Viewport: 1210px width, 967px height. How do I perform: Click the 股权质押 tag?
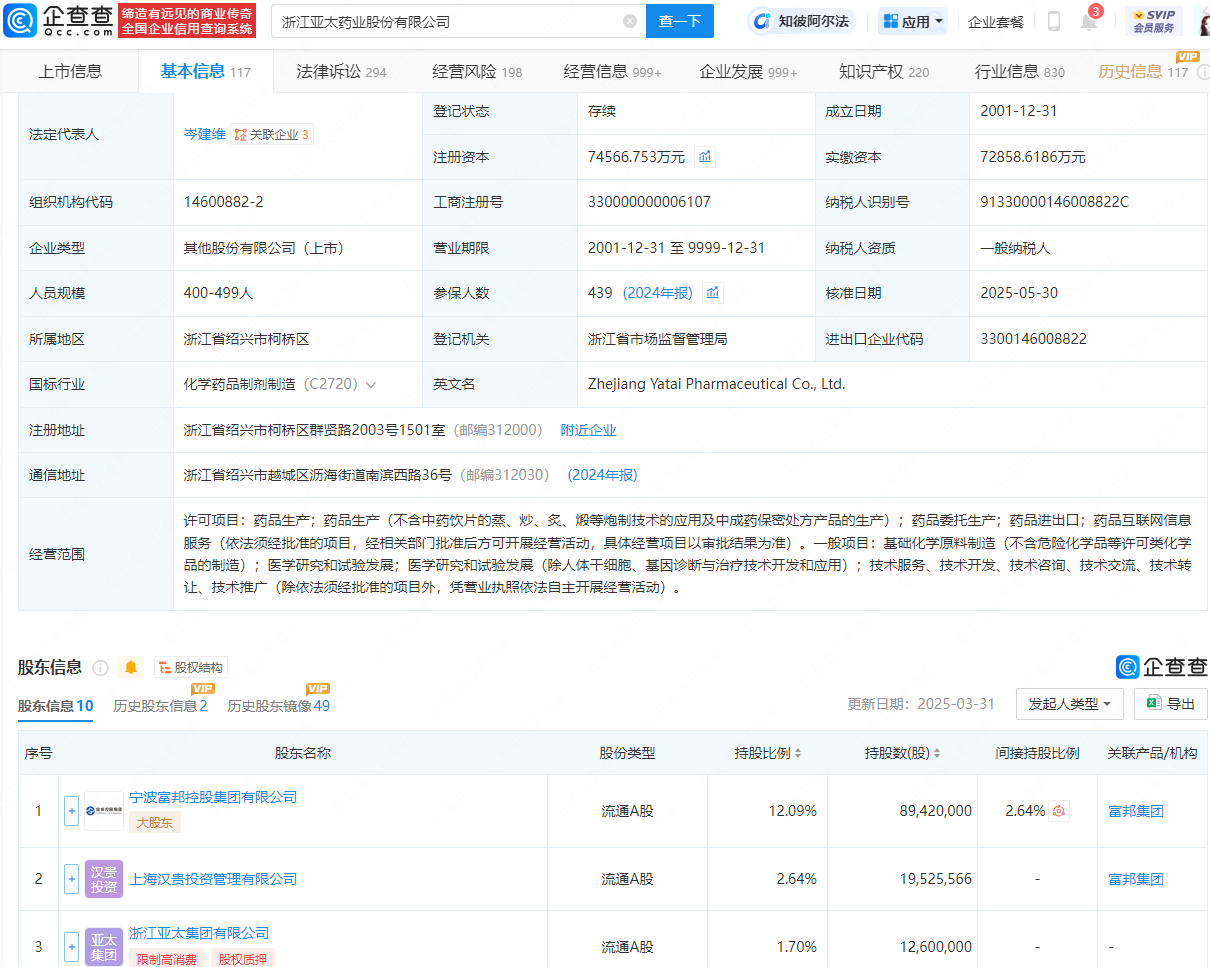coord(244,958)
